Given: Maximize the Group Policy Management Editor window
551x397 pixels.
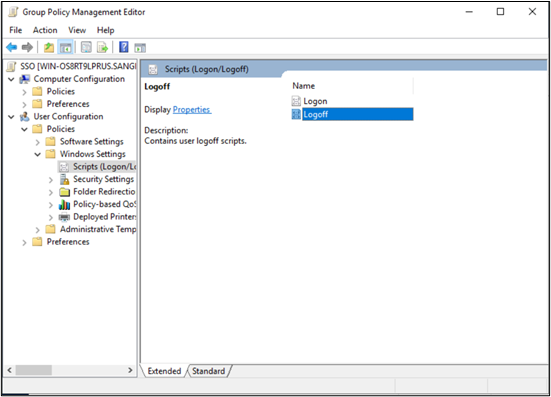Looking at the screenshot, I should [500, 12].
